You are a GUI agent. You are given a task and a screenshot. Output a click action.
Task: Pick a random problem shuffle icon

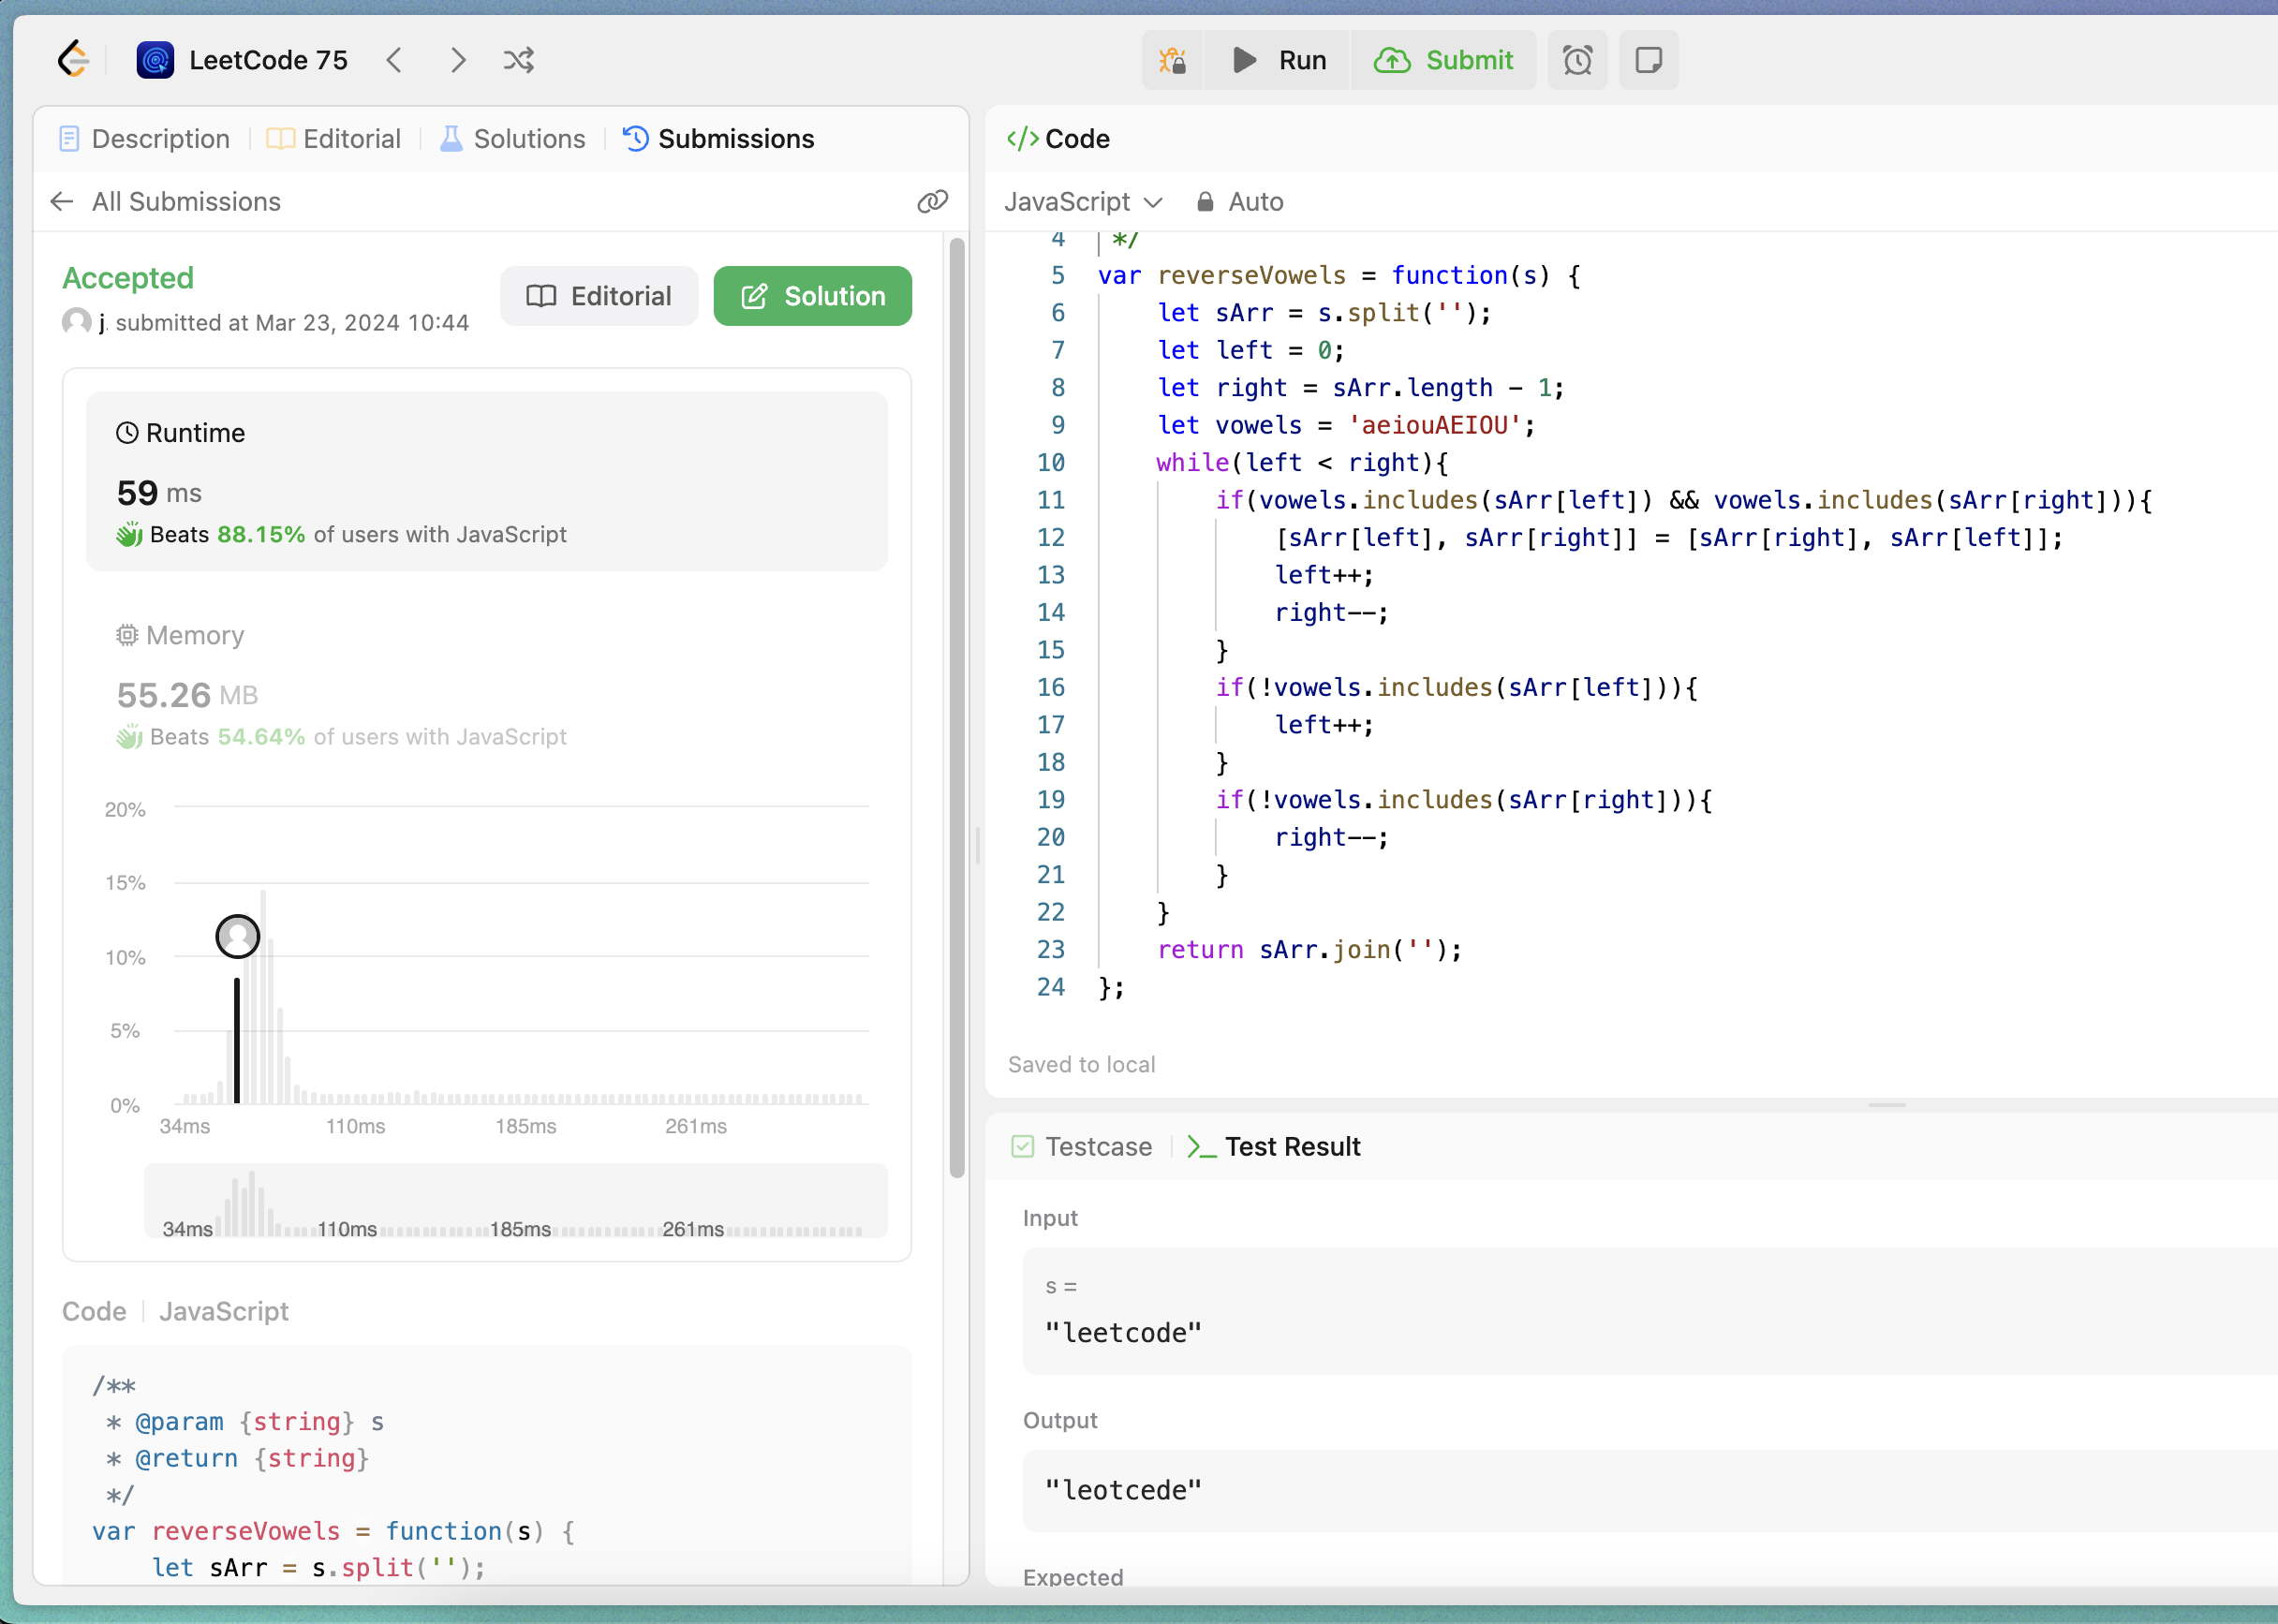tap(519, 60)
